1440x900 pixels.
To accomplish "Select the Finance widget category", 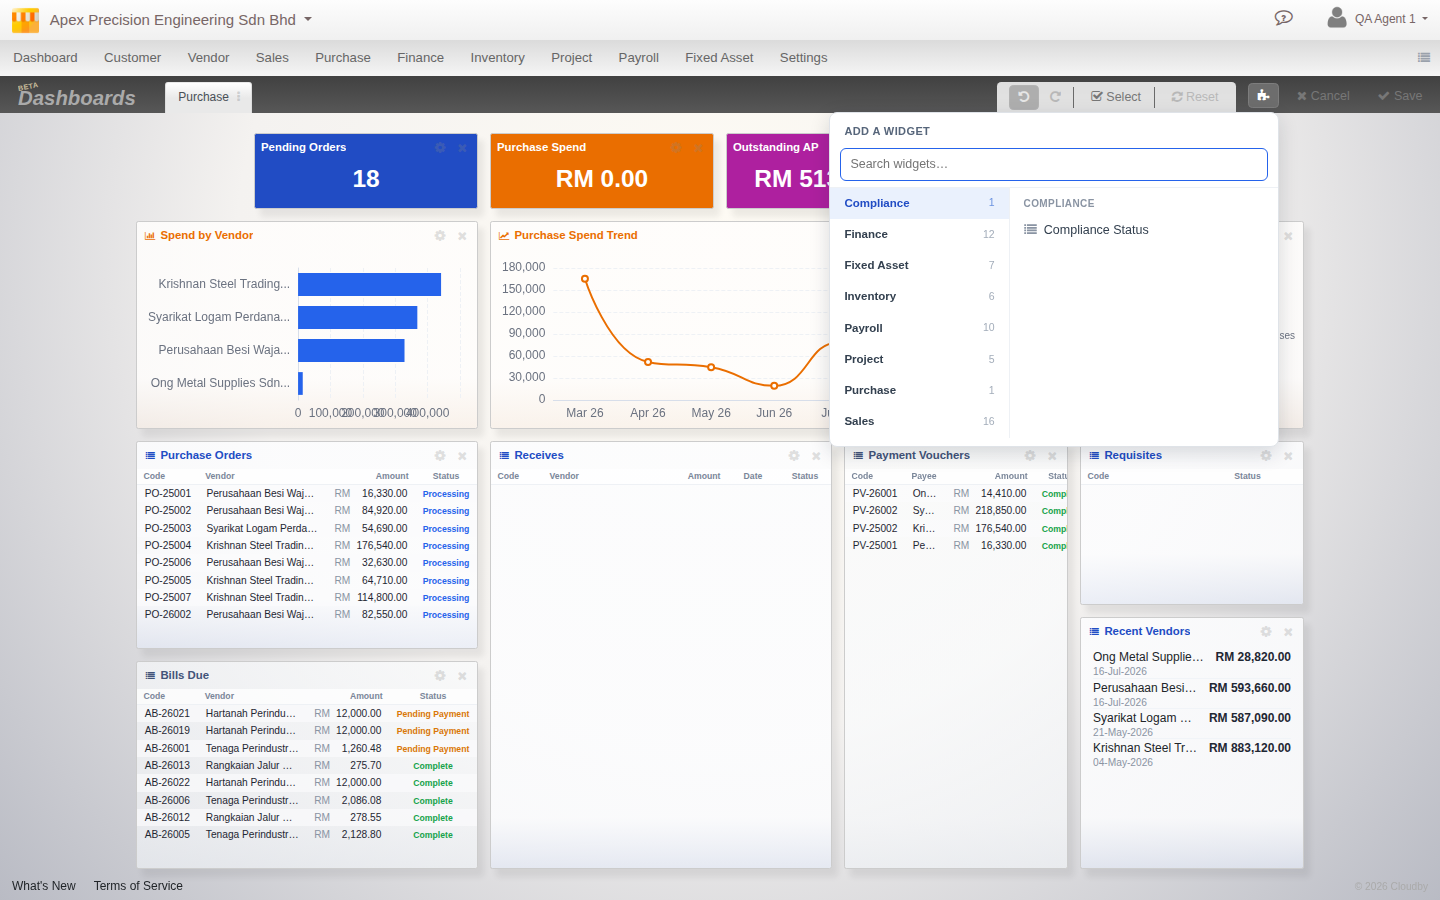I will pyautogui.click(x=919, y=234).
